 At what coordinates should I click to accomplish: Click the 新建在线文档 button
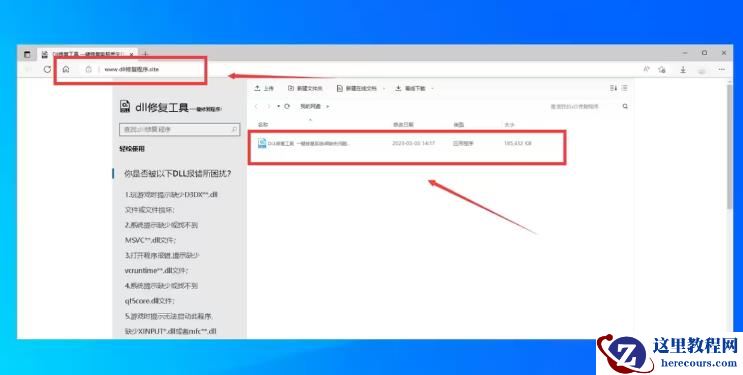[357, 88]
